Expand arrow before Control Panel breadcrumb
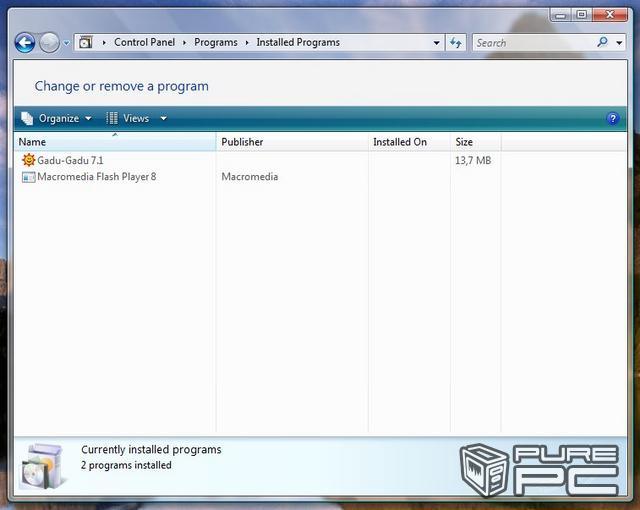Image resolution: width=640 pixels, height=510 pixels. tap(104, 43)
